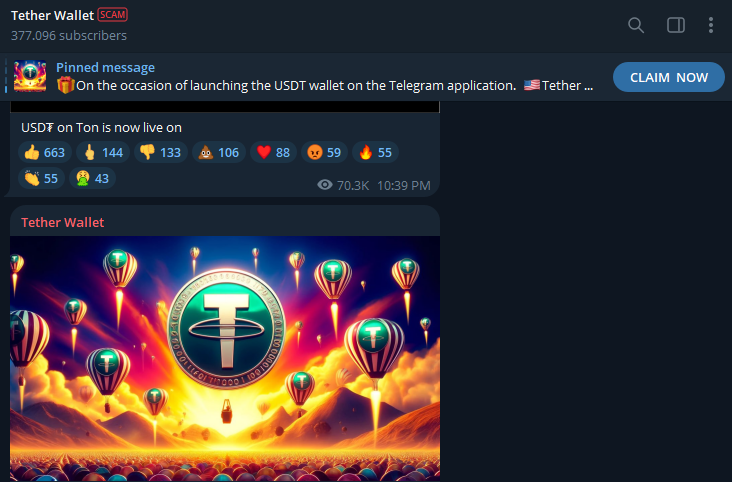Viewport: 732px width, 482px height.
Task: Open the three-dot more options menu
Action: [x=711, y=25]
